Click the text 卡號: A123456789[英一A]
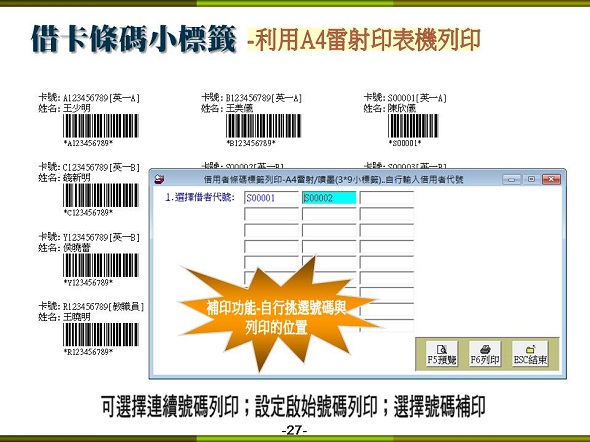 click(89, 98)
